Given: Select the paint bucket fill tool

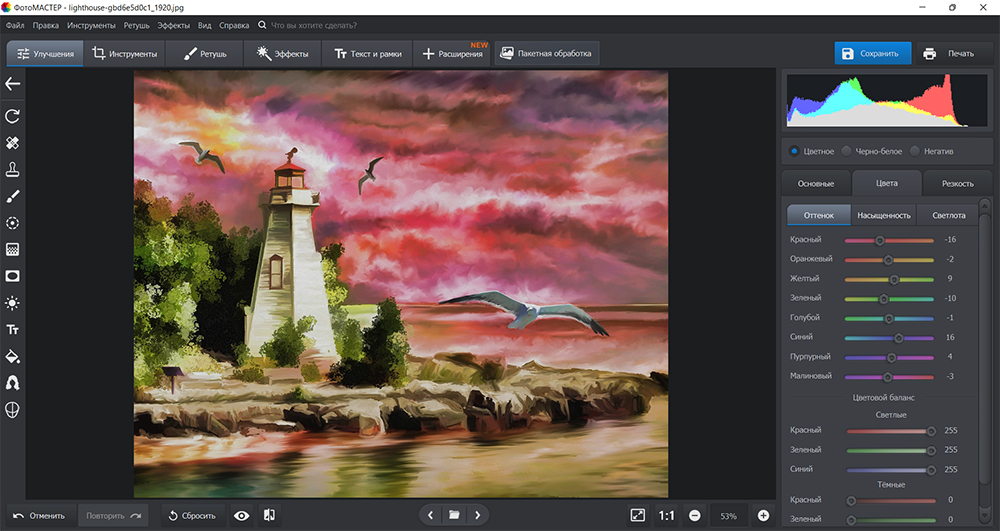Looking at the screenshot, I should coord(13,356).
